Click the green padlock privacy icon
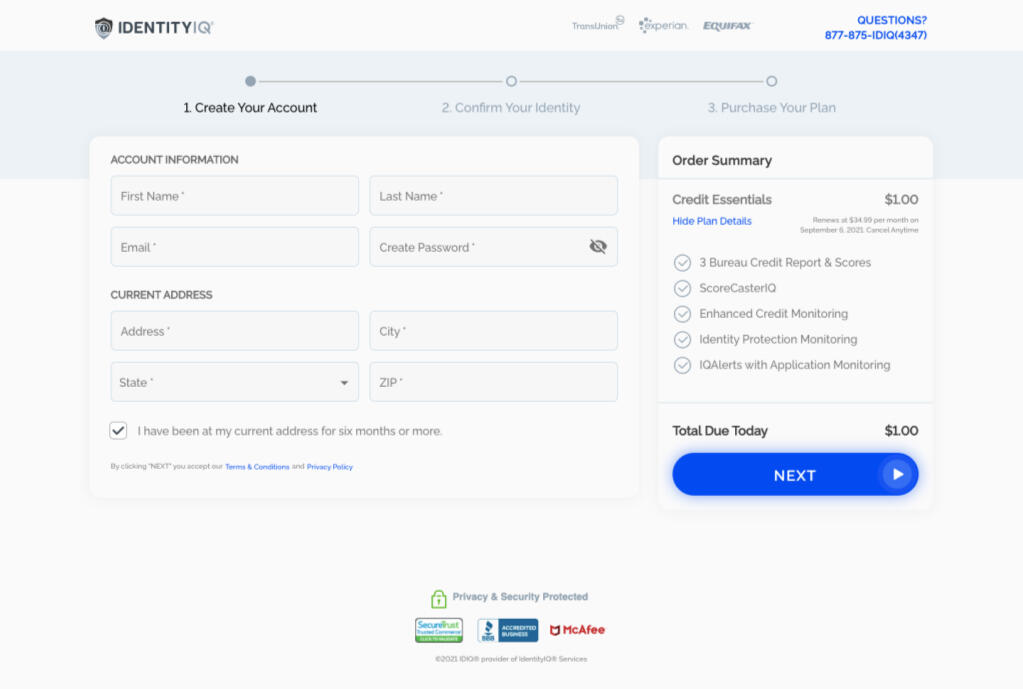This screenshot has width=1023, height=689. (x=438, y=598)
